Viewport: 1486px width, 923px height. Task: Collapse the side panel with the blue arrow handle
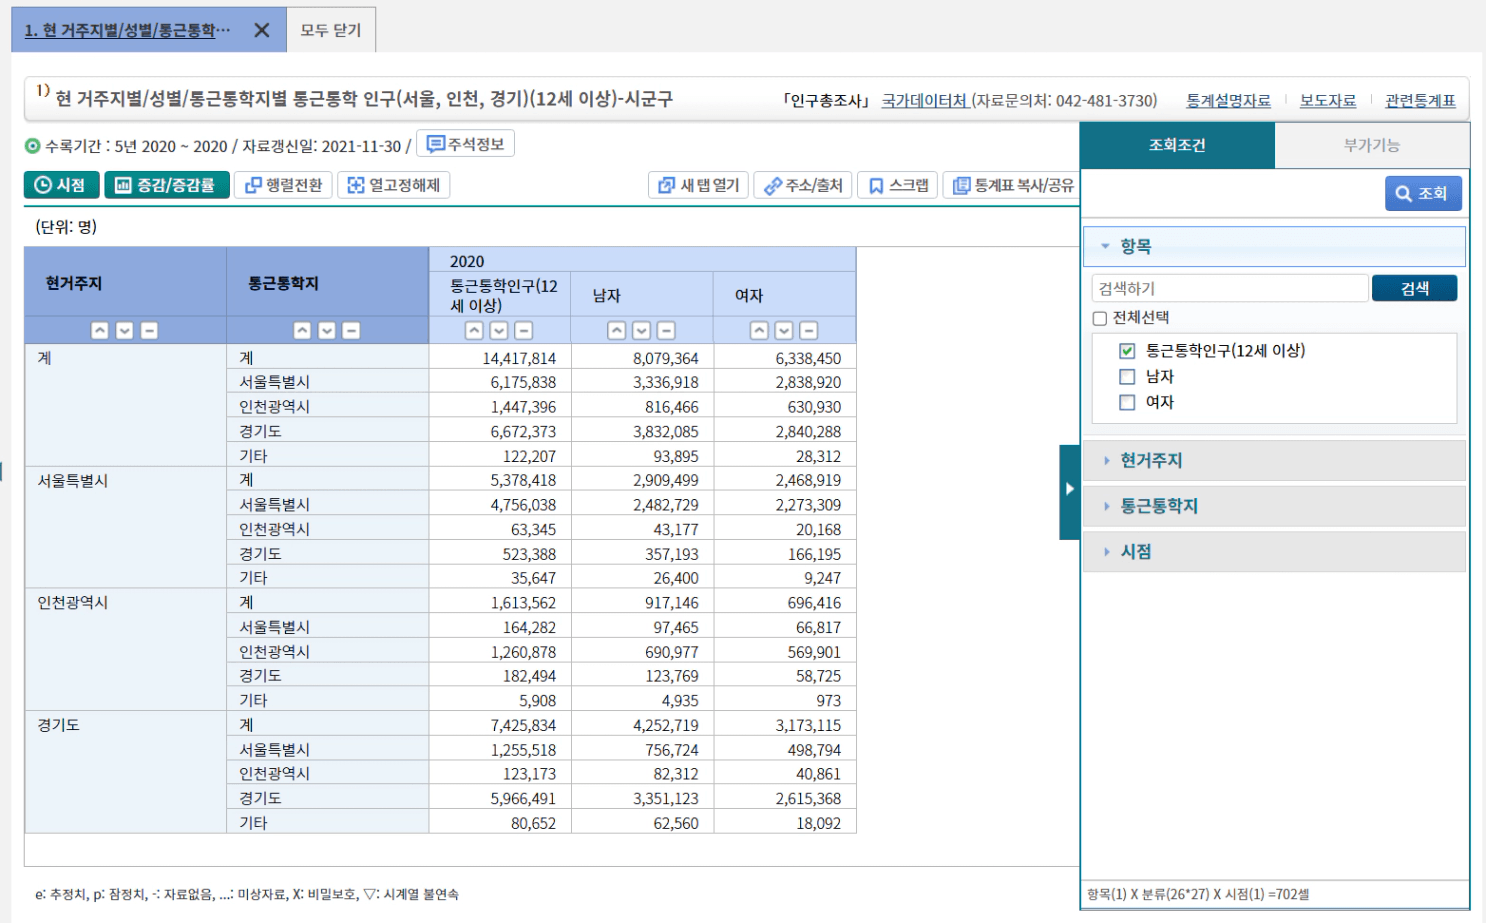1069,491
